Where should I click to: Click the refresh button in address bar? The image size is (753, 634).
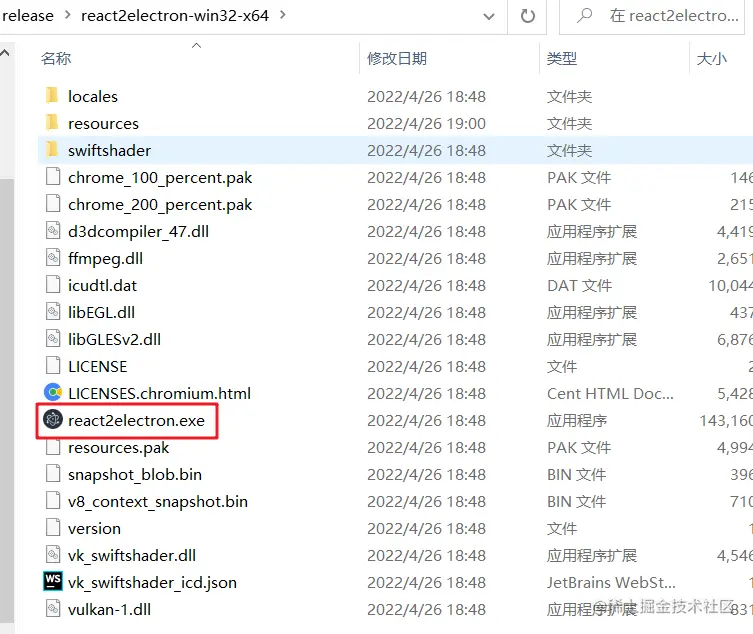[x=528, y=16]
